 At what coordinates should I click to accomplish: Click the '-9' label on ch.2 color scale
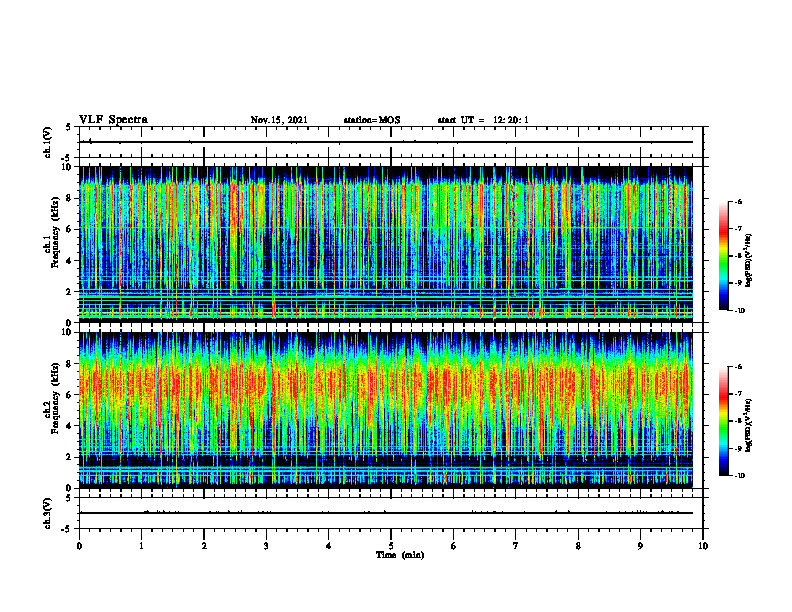[738, 448]
